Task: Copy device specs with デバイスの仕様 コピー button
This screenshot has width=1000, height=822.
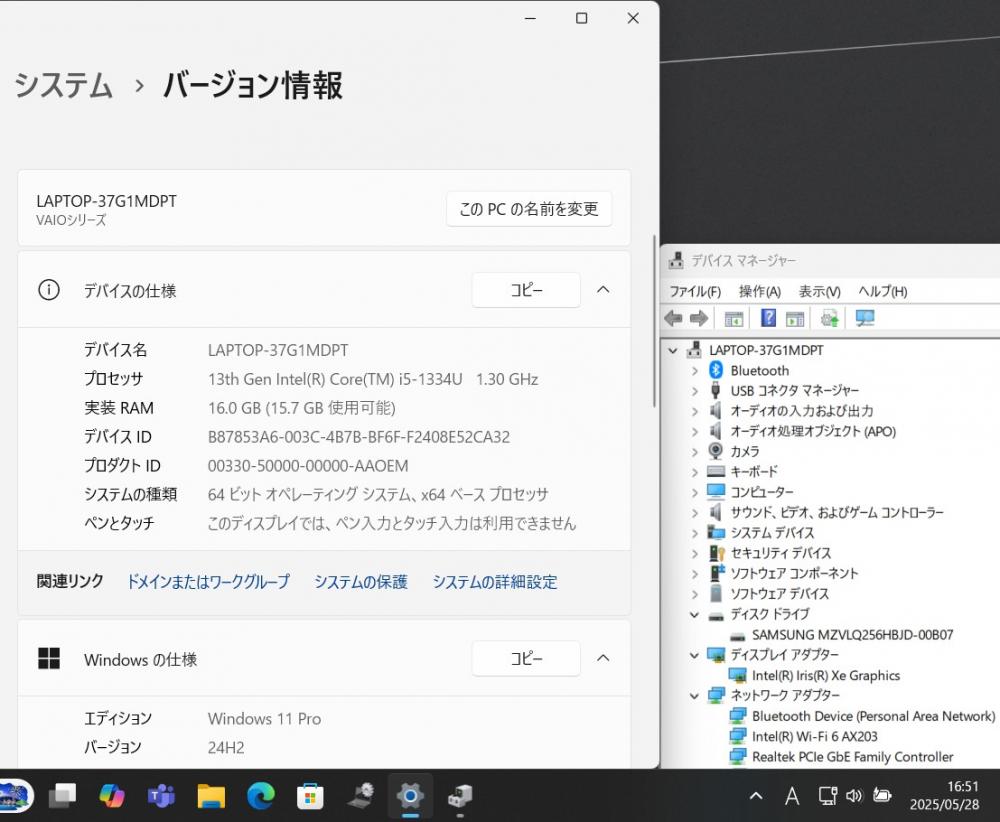Action: (x=526, y=290)
